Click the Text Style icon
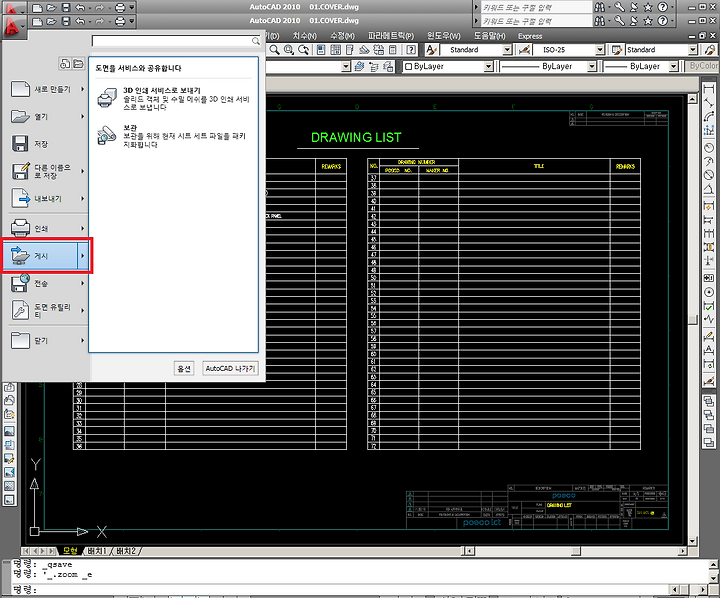 431,50
